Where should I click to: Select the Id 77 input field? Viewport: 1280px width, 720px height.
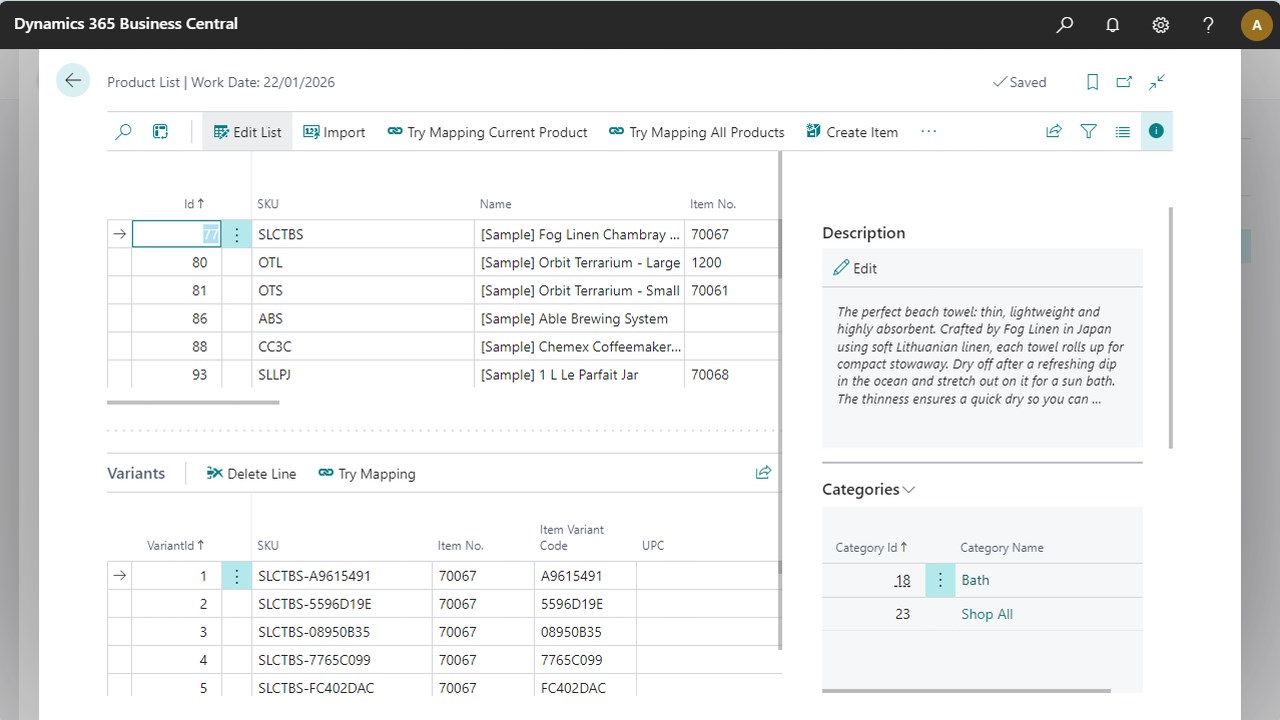pyautogui.click(x=176, y=235)
